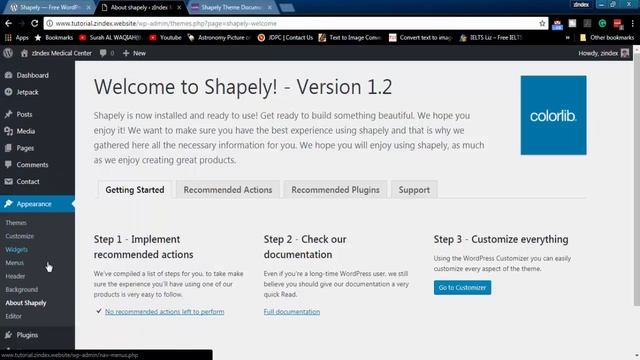Open Astronomy Picture bookmark
The width and height of the screenshot is (640, 360).
[x=219, y=38]
